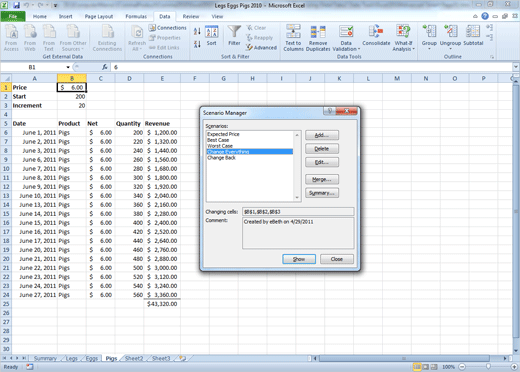Open the Legs sheet tab
Image resolution: width=520 pixels, height=372 pixels.
coord(72,358)
